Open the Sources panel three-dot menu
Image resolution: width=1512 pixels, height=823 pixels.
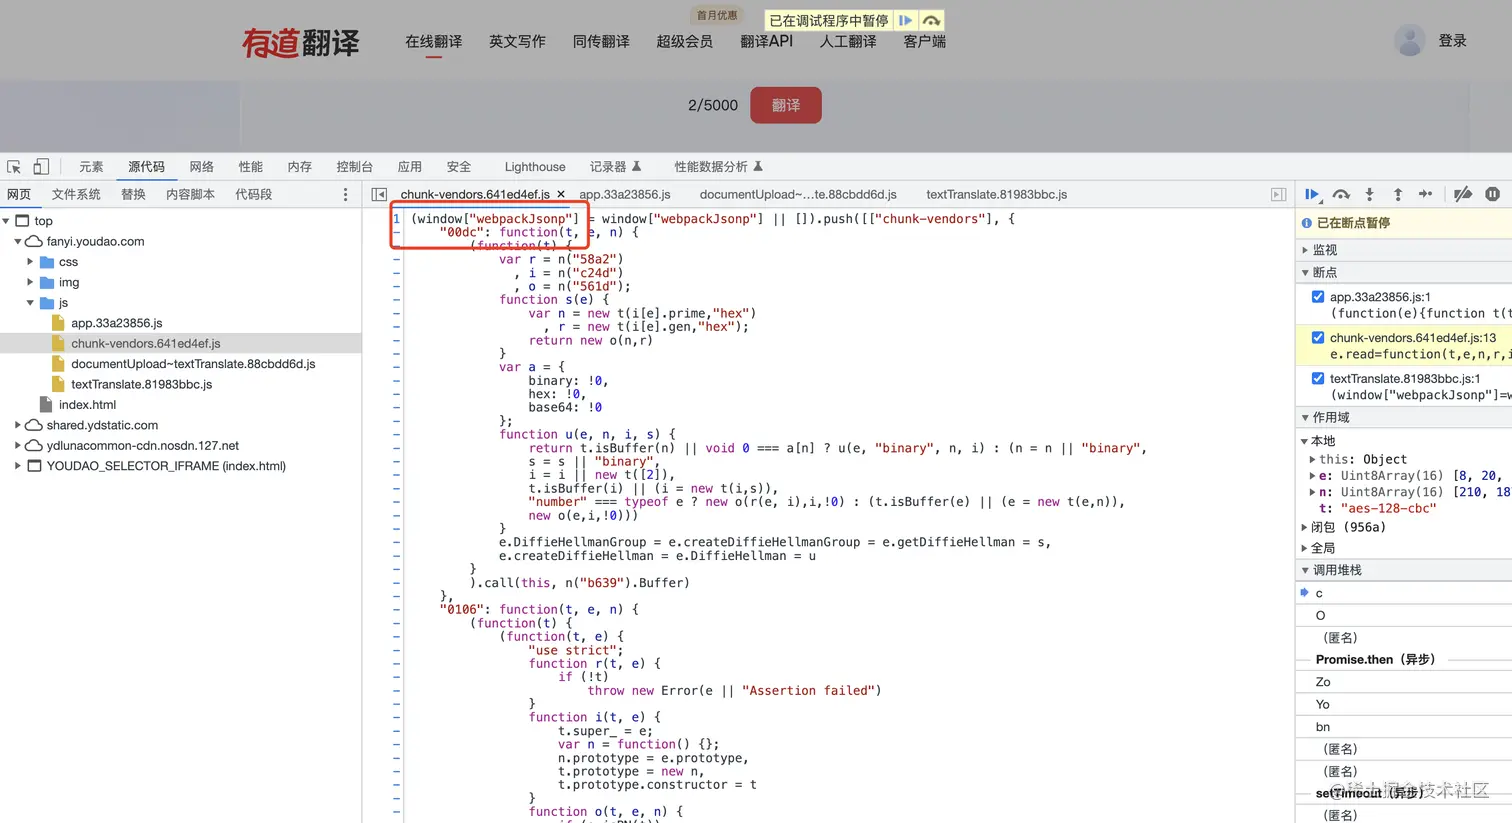click(x=346, y=195)
